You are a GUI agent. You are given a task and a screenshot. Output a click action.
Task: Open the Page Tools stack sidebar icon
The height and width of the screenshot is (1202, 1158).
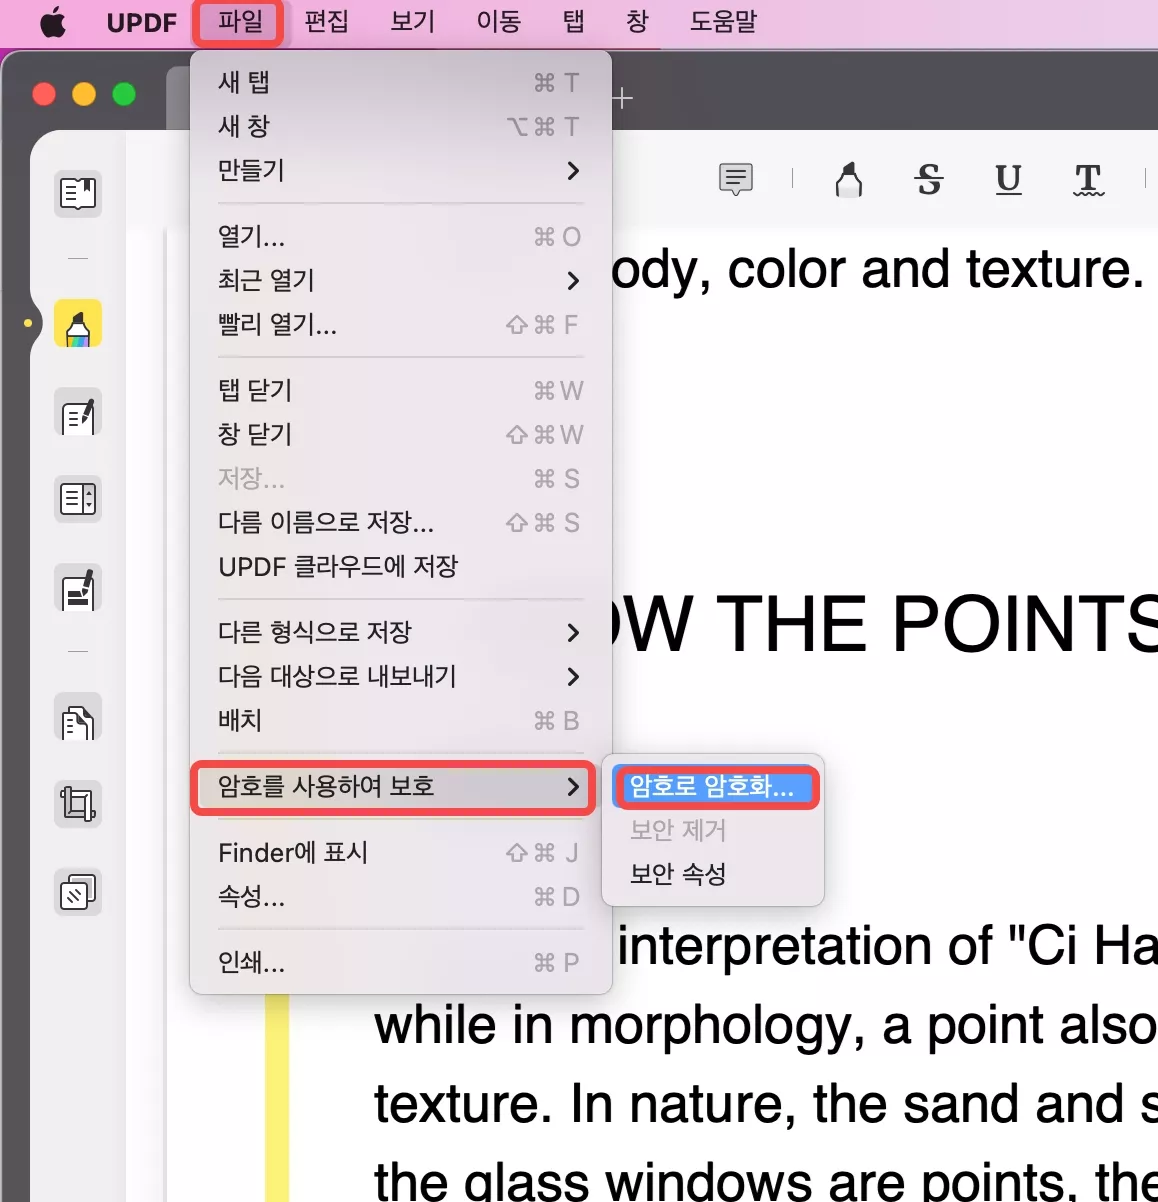78,891
